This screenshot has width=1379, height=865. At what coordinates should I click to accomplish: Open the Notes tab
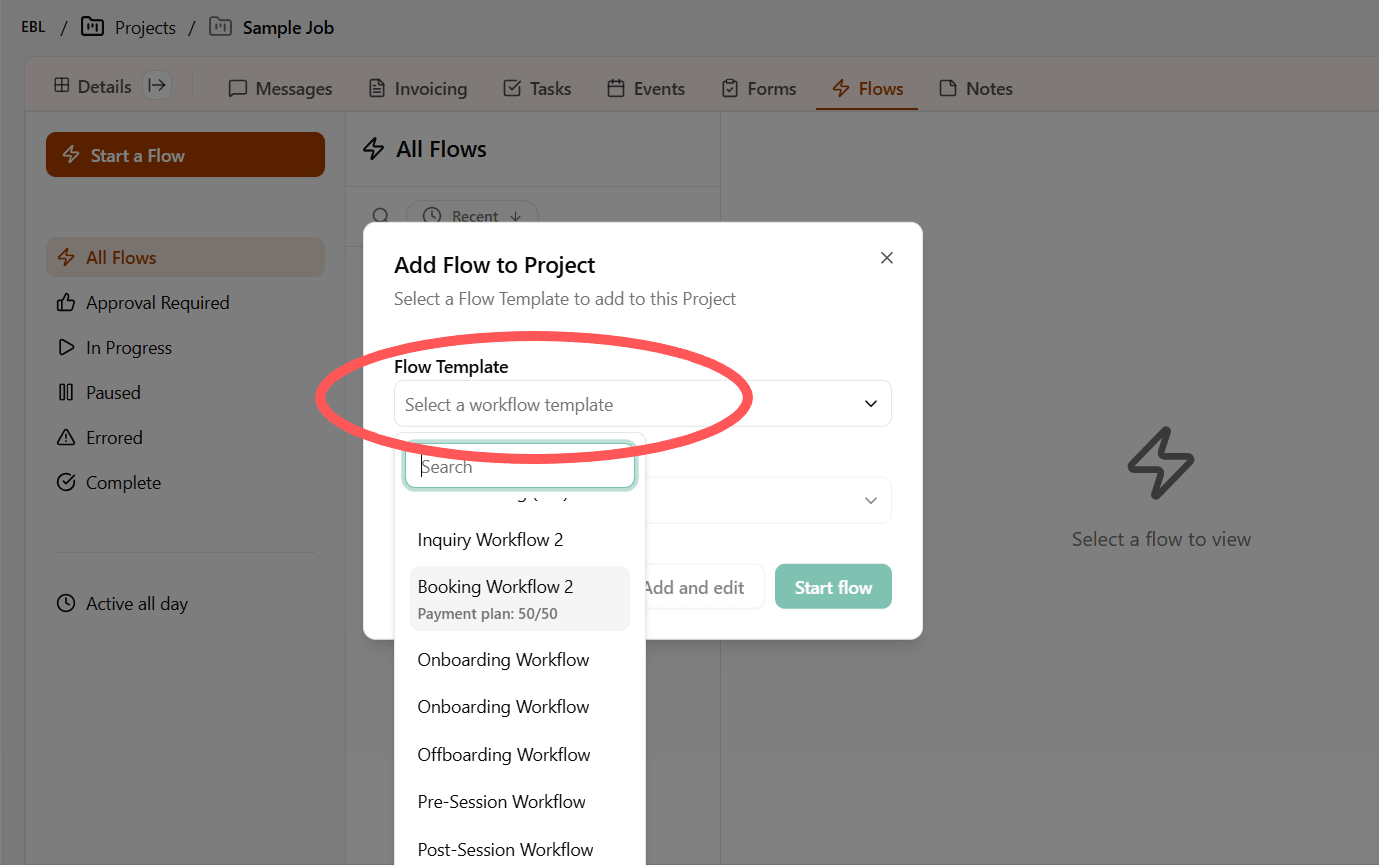976,88
